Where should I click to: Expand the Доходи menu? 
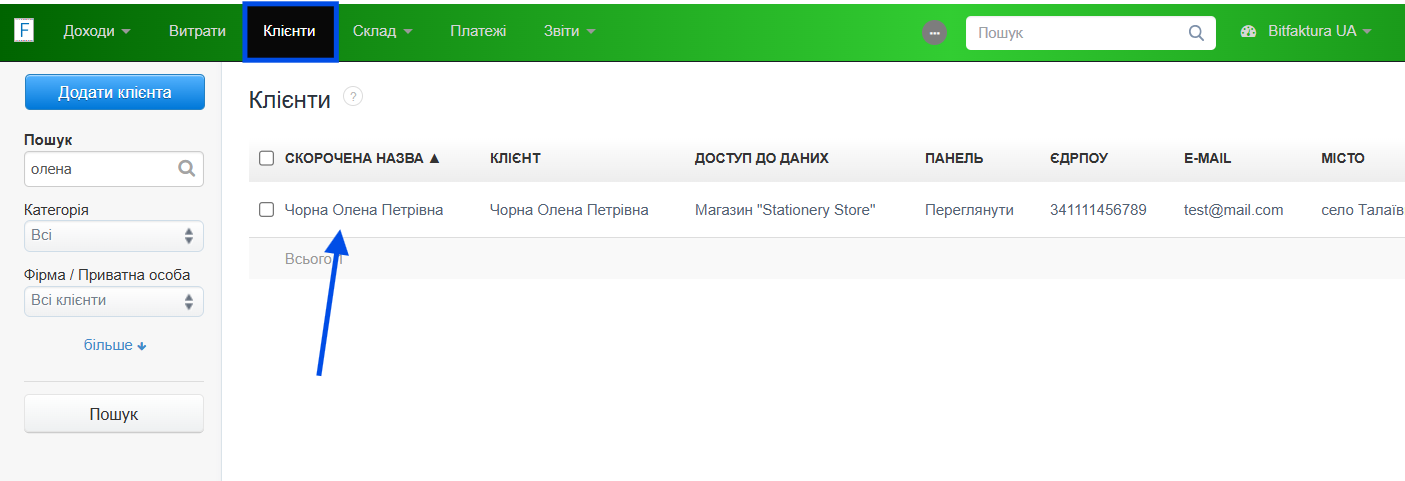(x=96, y=31)
